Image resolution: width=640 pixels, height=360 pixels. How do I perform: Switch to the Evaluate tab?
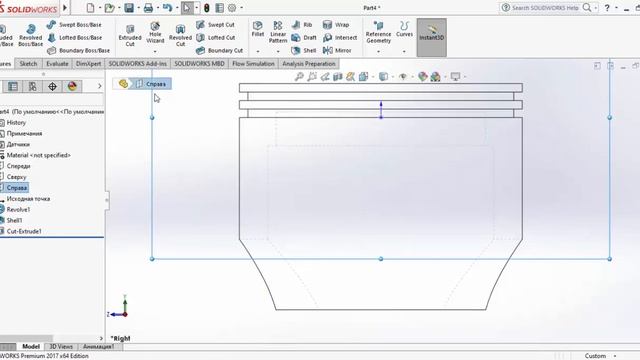point(57,64)
